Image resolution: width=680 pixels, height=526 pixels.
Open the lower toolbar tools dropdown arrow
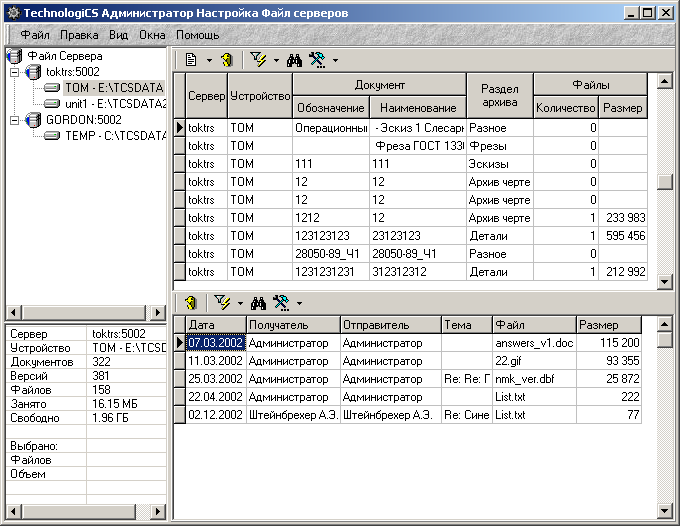(298, 303)
